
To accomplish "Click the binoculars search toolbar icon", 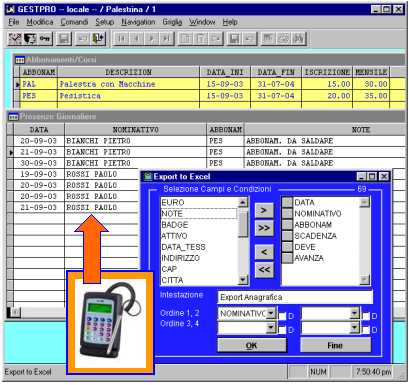I will click(299, 39).
